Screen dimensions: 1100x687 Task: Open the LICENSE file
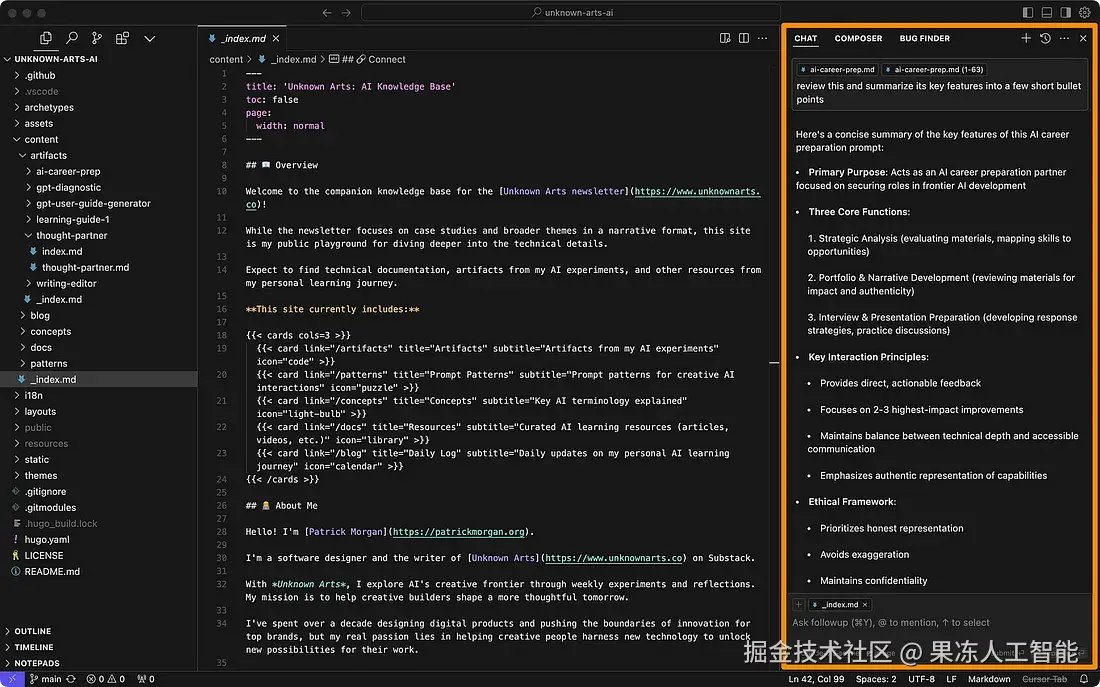pyautogui.click(x=98, y=555)
